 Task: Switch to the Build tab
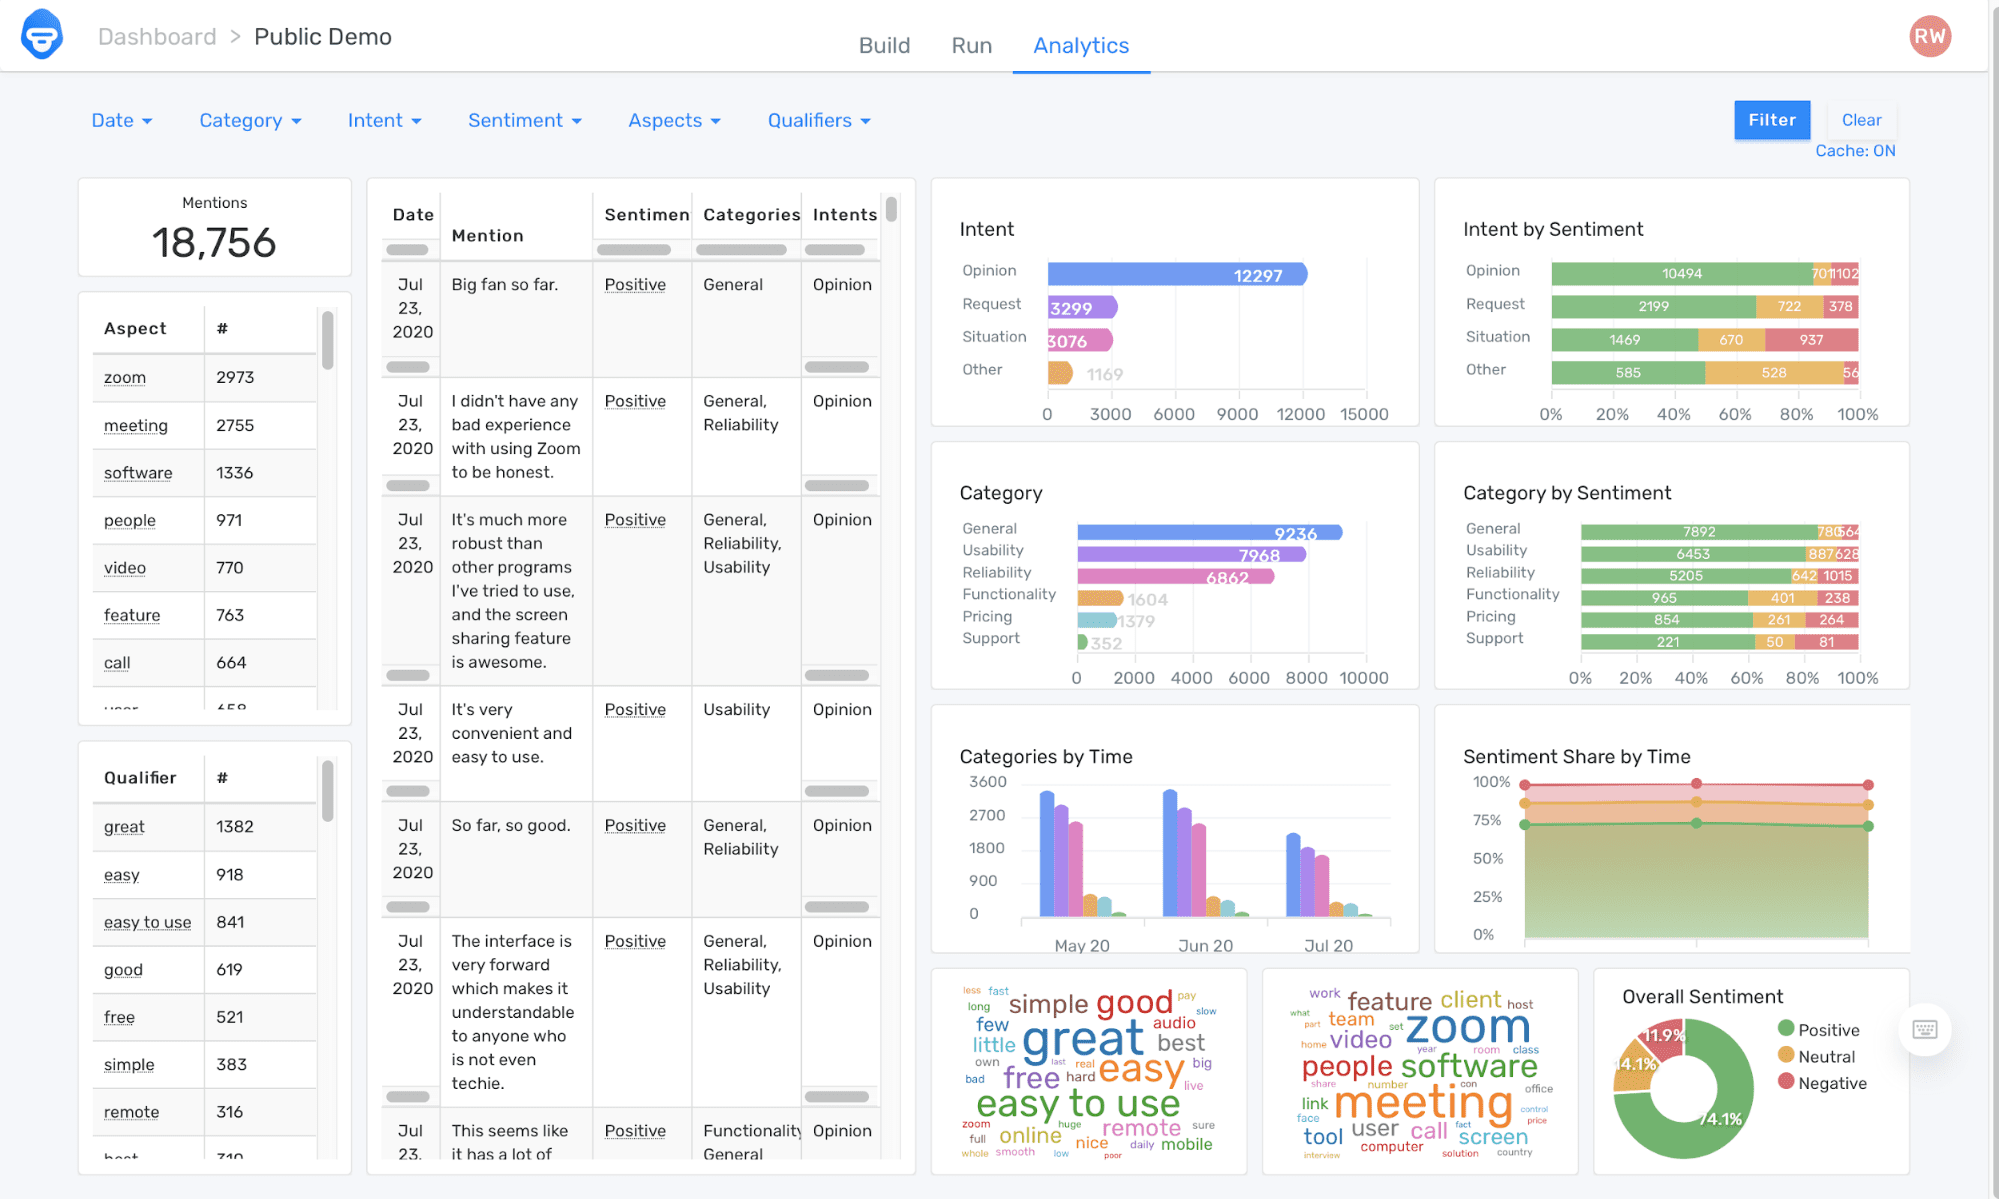(x=882, y=43)
